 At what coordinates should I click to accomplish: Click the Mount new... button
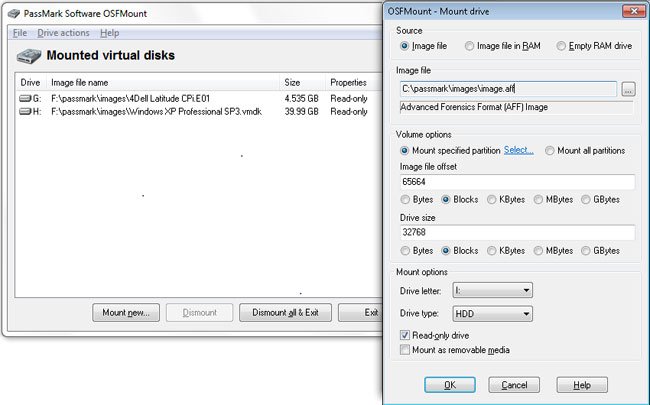(126, 313)
